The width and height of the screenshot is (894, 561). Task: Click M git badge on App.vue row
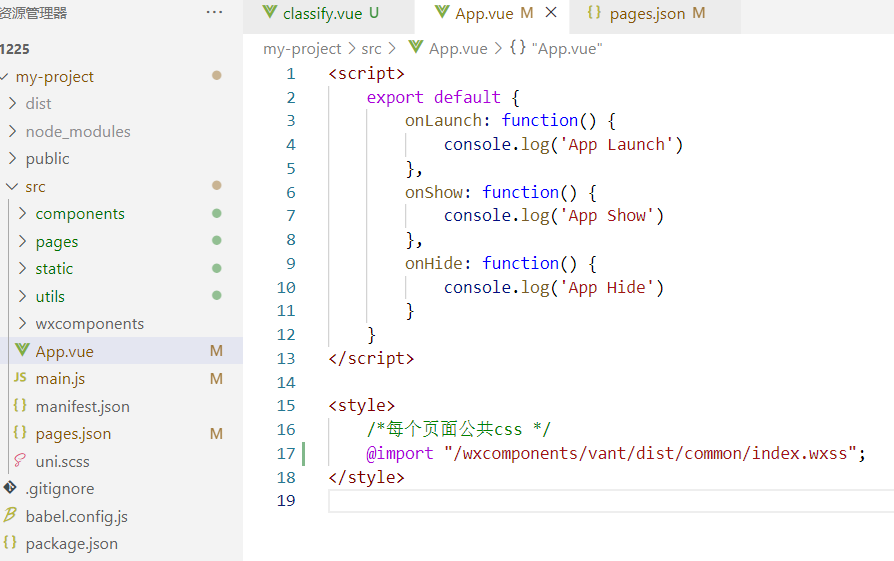click(x=216, y=351)
